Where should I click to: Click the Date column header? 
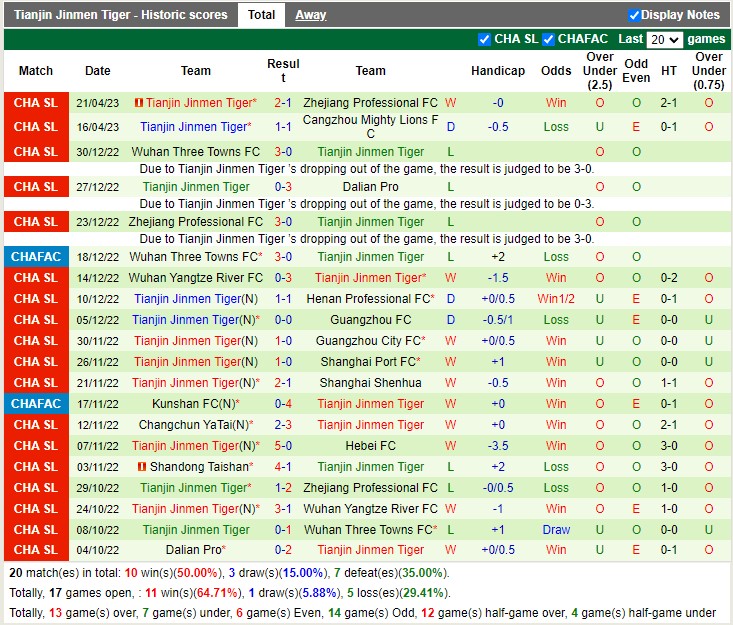tap(98, 71)
